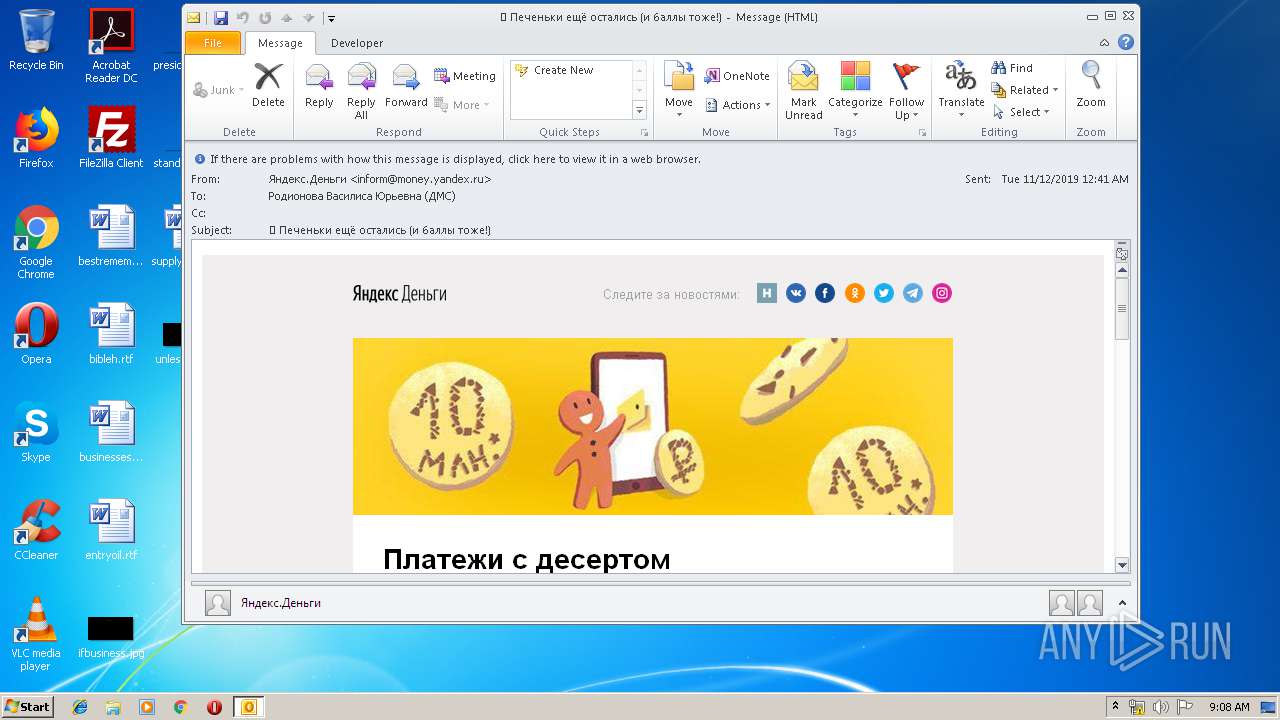Screen dimensions: 1280x720
Task: Select the Skype desktop shortcut
Action: [36, 432]
